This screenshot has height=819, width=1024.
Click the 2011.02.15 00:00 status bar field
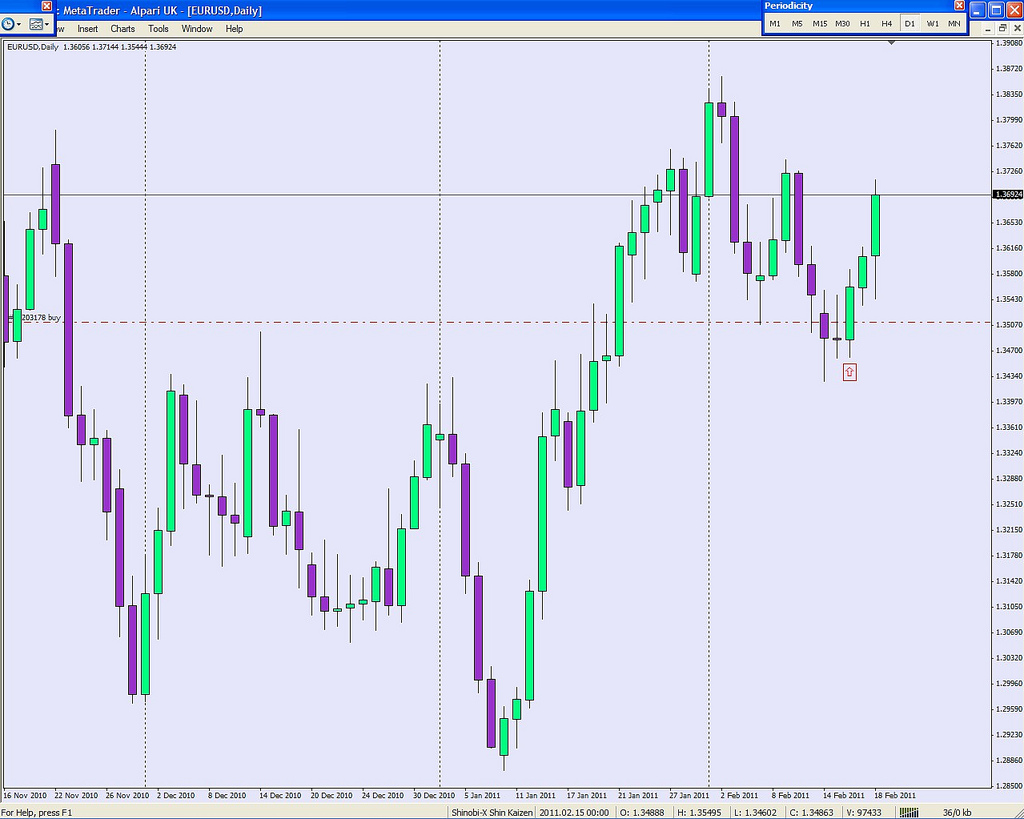574,812
